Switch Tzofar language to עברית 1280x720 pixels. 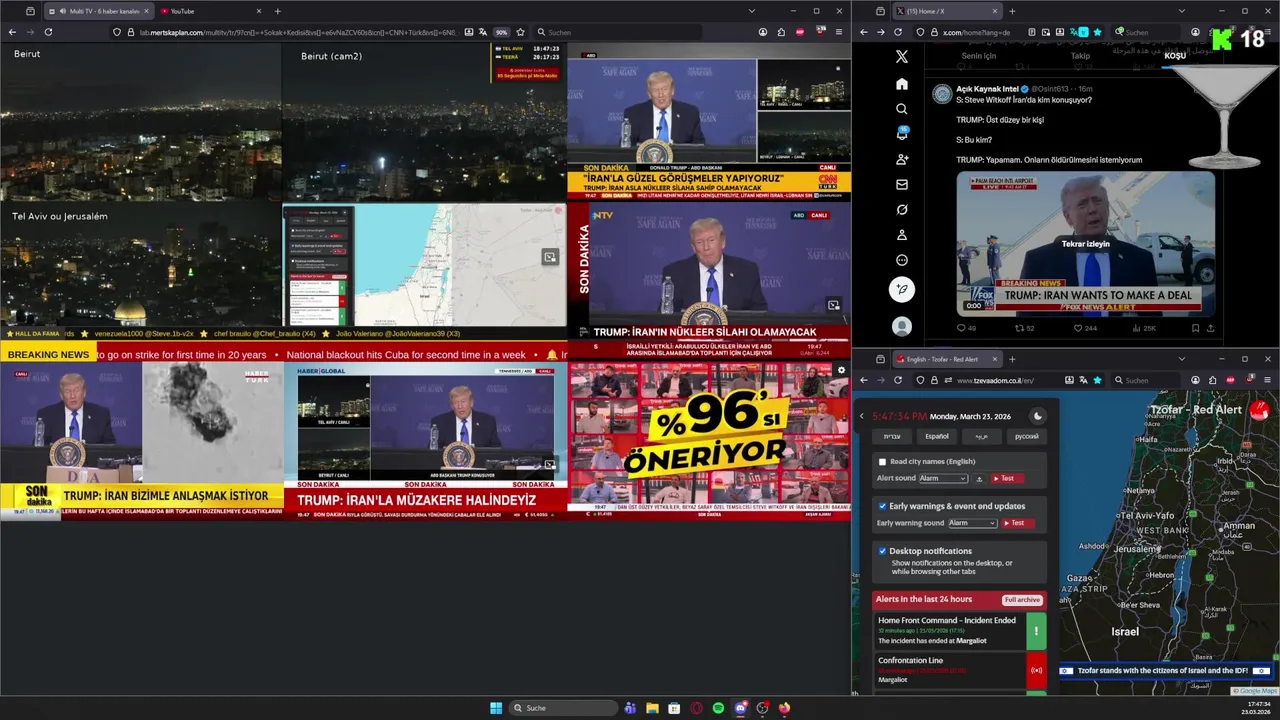click(892, 437)
